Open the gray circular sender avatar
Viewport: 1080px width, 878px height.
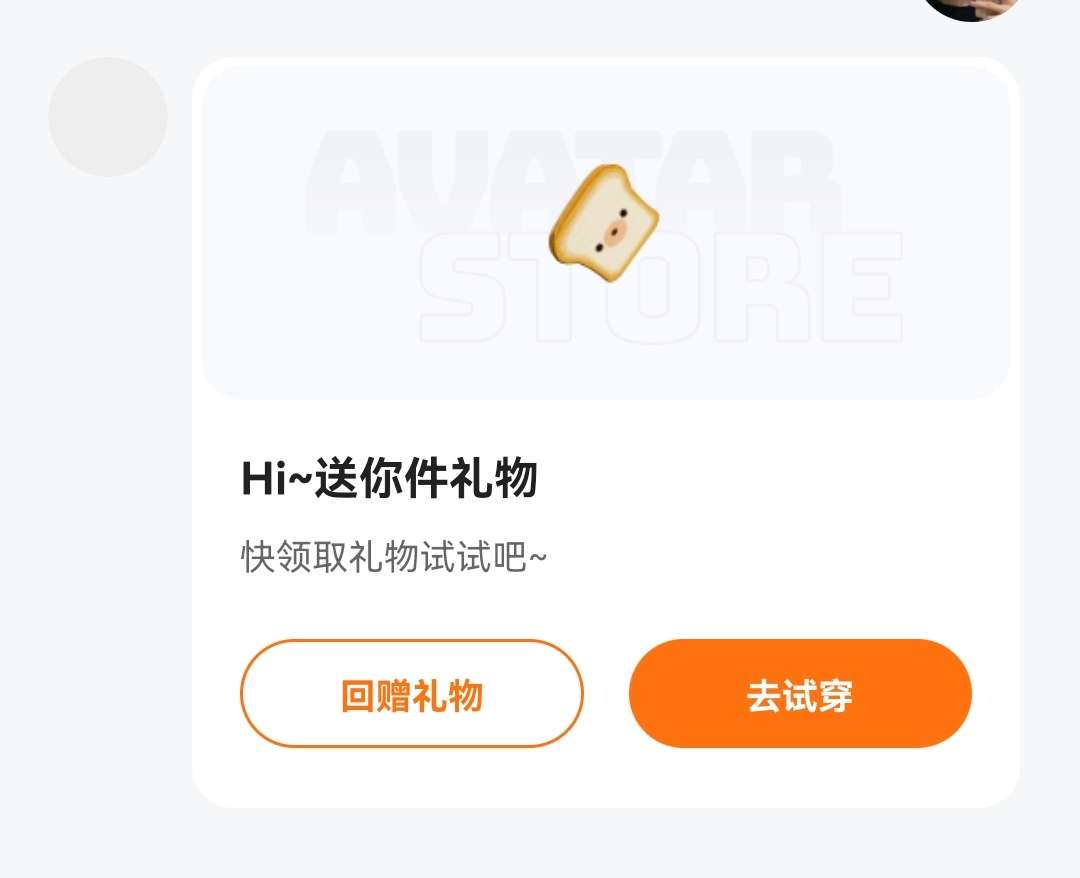(108, 116)
